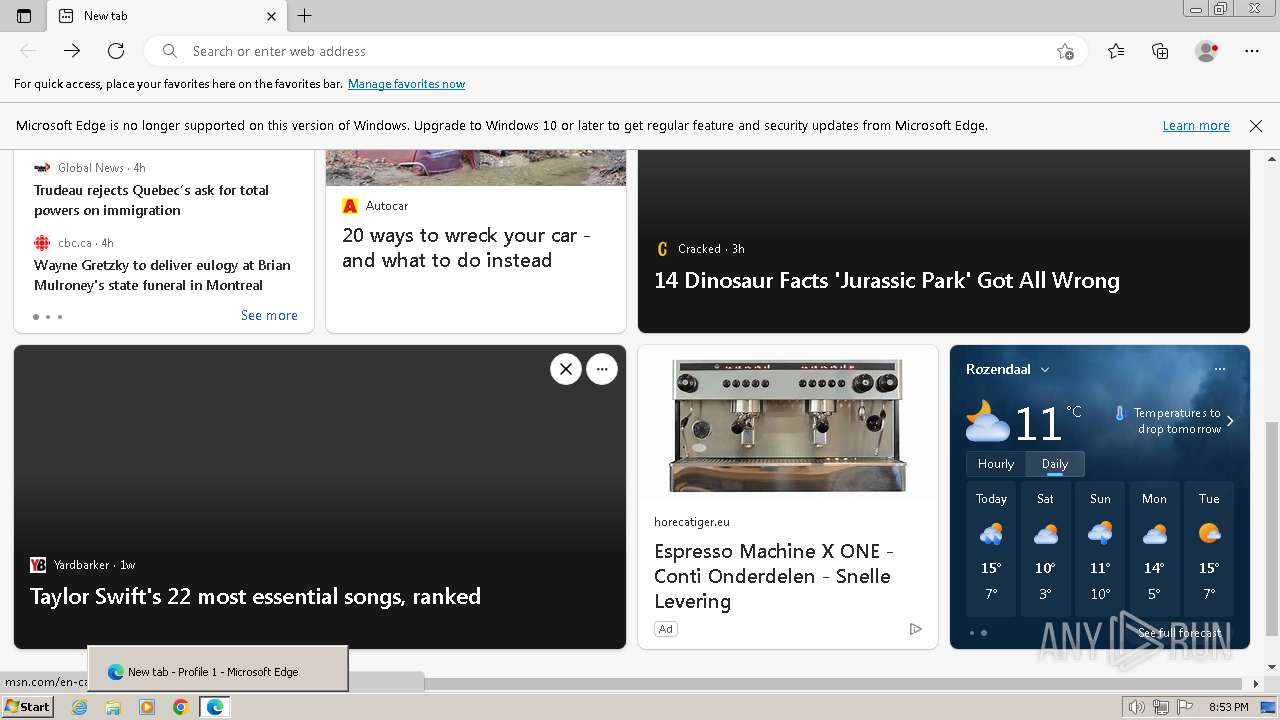Image resolution: width=1280 pixels, height=720 pixels.
Task: Refresh the page
Action: point(116,51)
